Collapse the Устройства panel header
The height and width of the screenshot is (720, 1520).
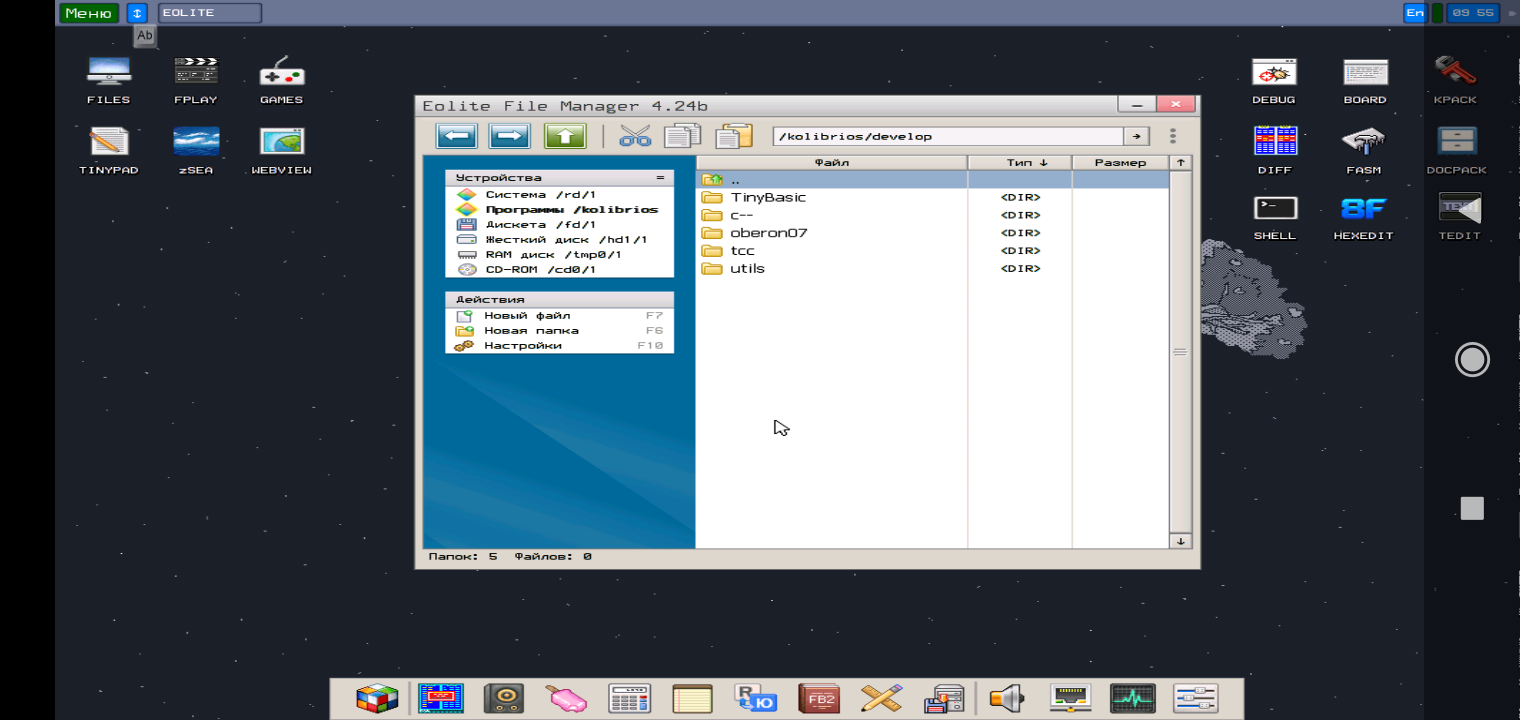click(659, 178)
